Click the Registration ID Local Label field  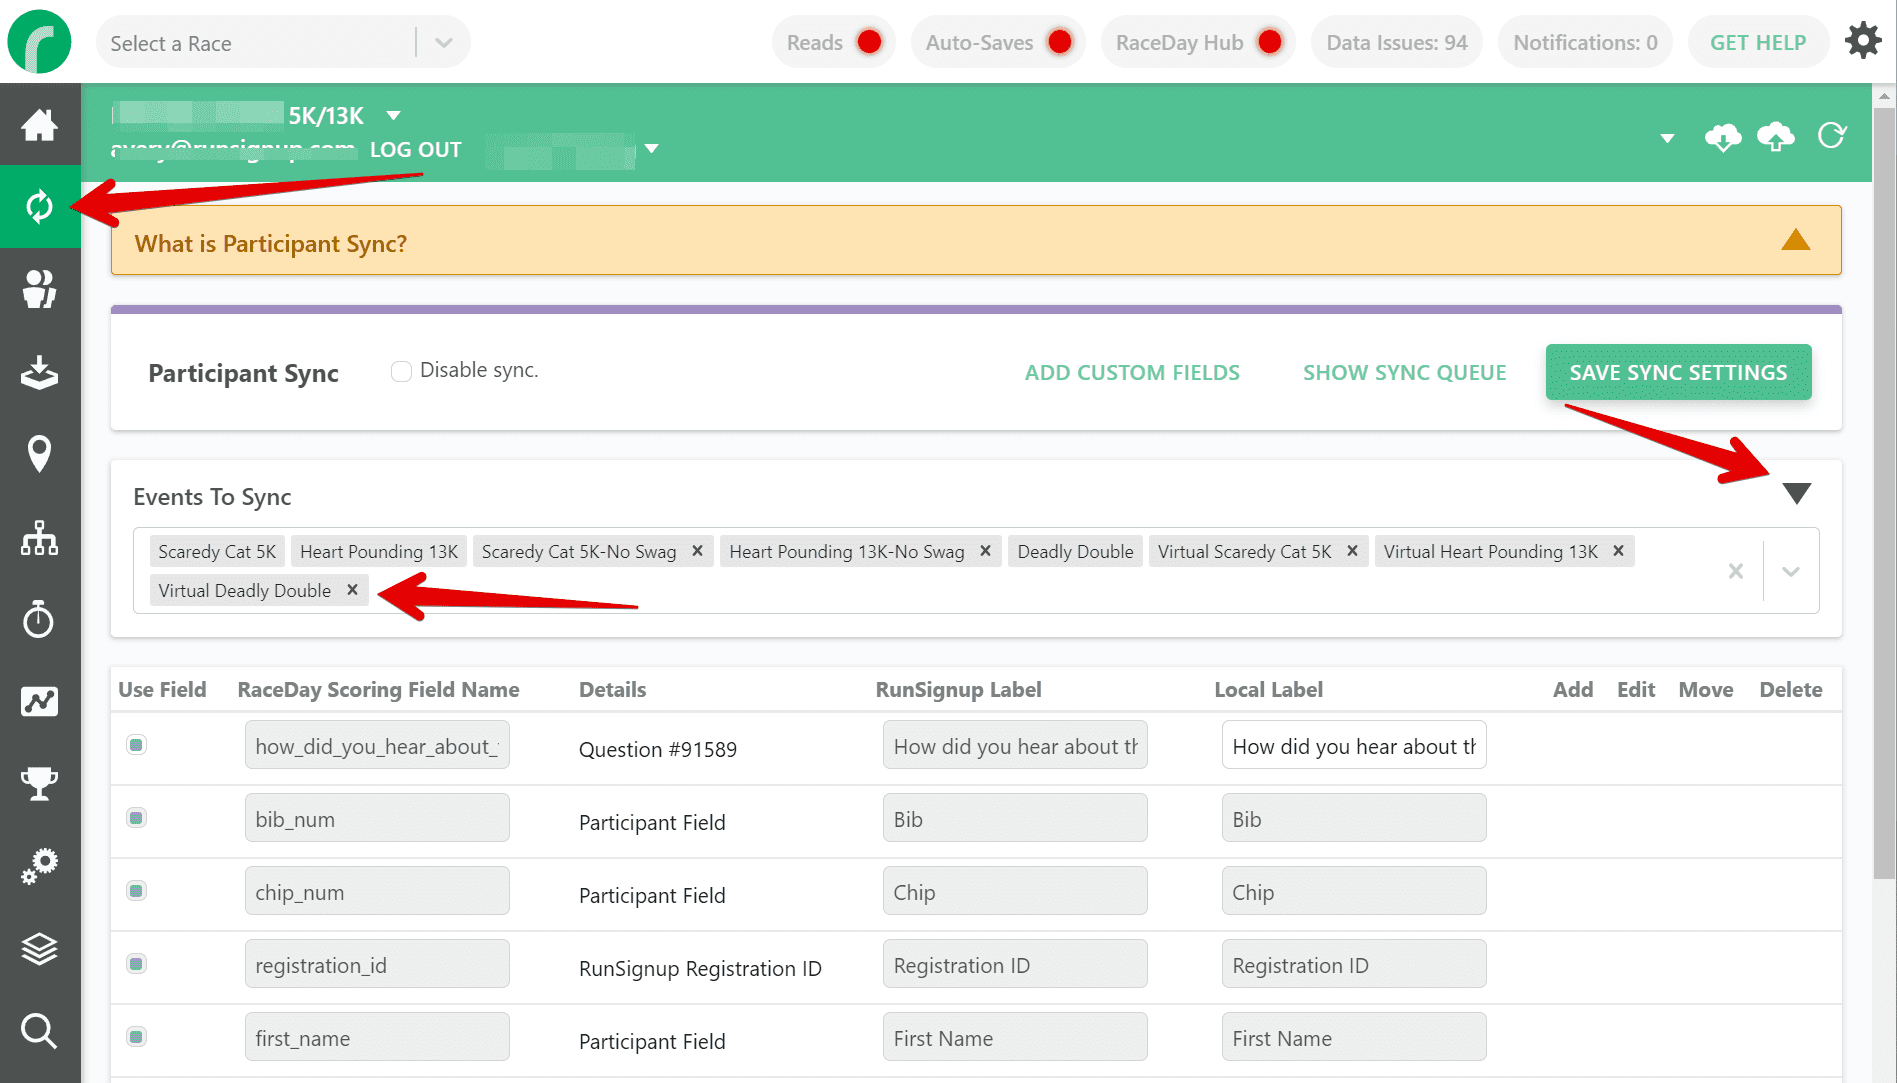(1354, 964)
